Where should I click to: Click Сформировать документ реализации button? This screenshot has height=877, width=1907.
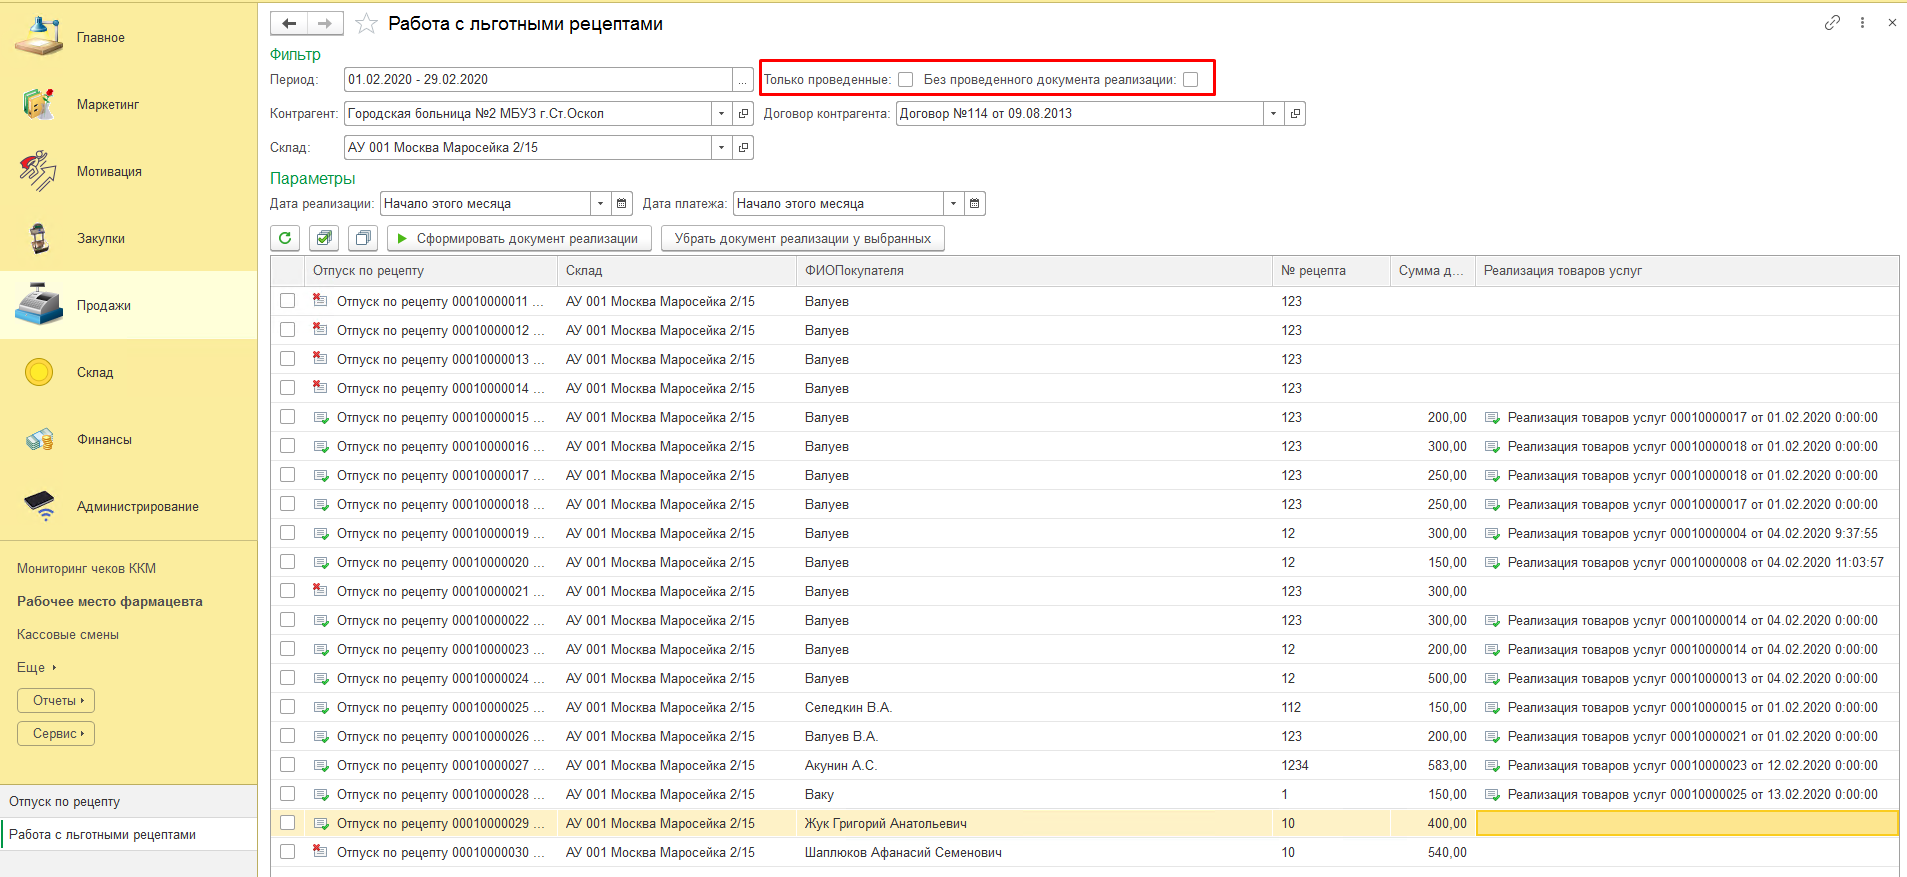(518, 238)
